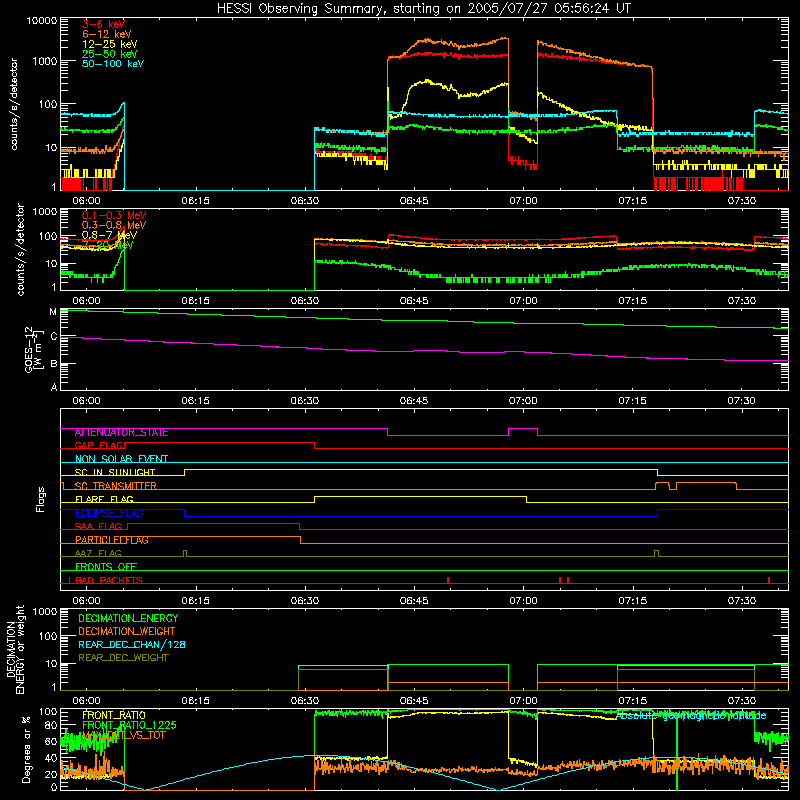Select the yellow 12-25 keV legend entry

click(110, 44)
